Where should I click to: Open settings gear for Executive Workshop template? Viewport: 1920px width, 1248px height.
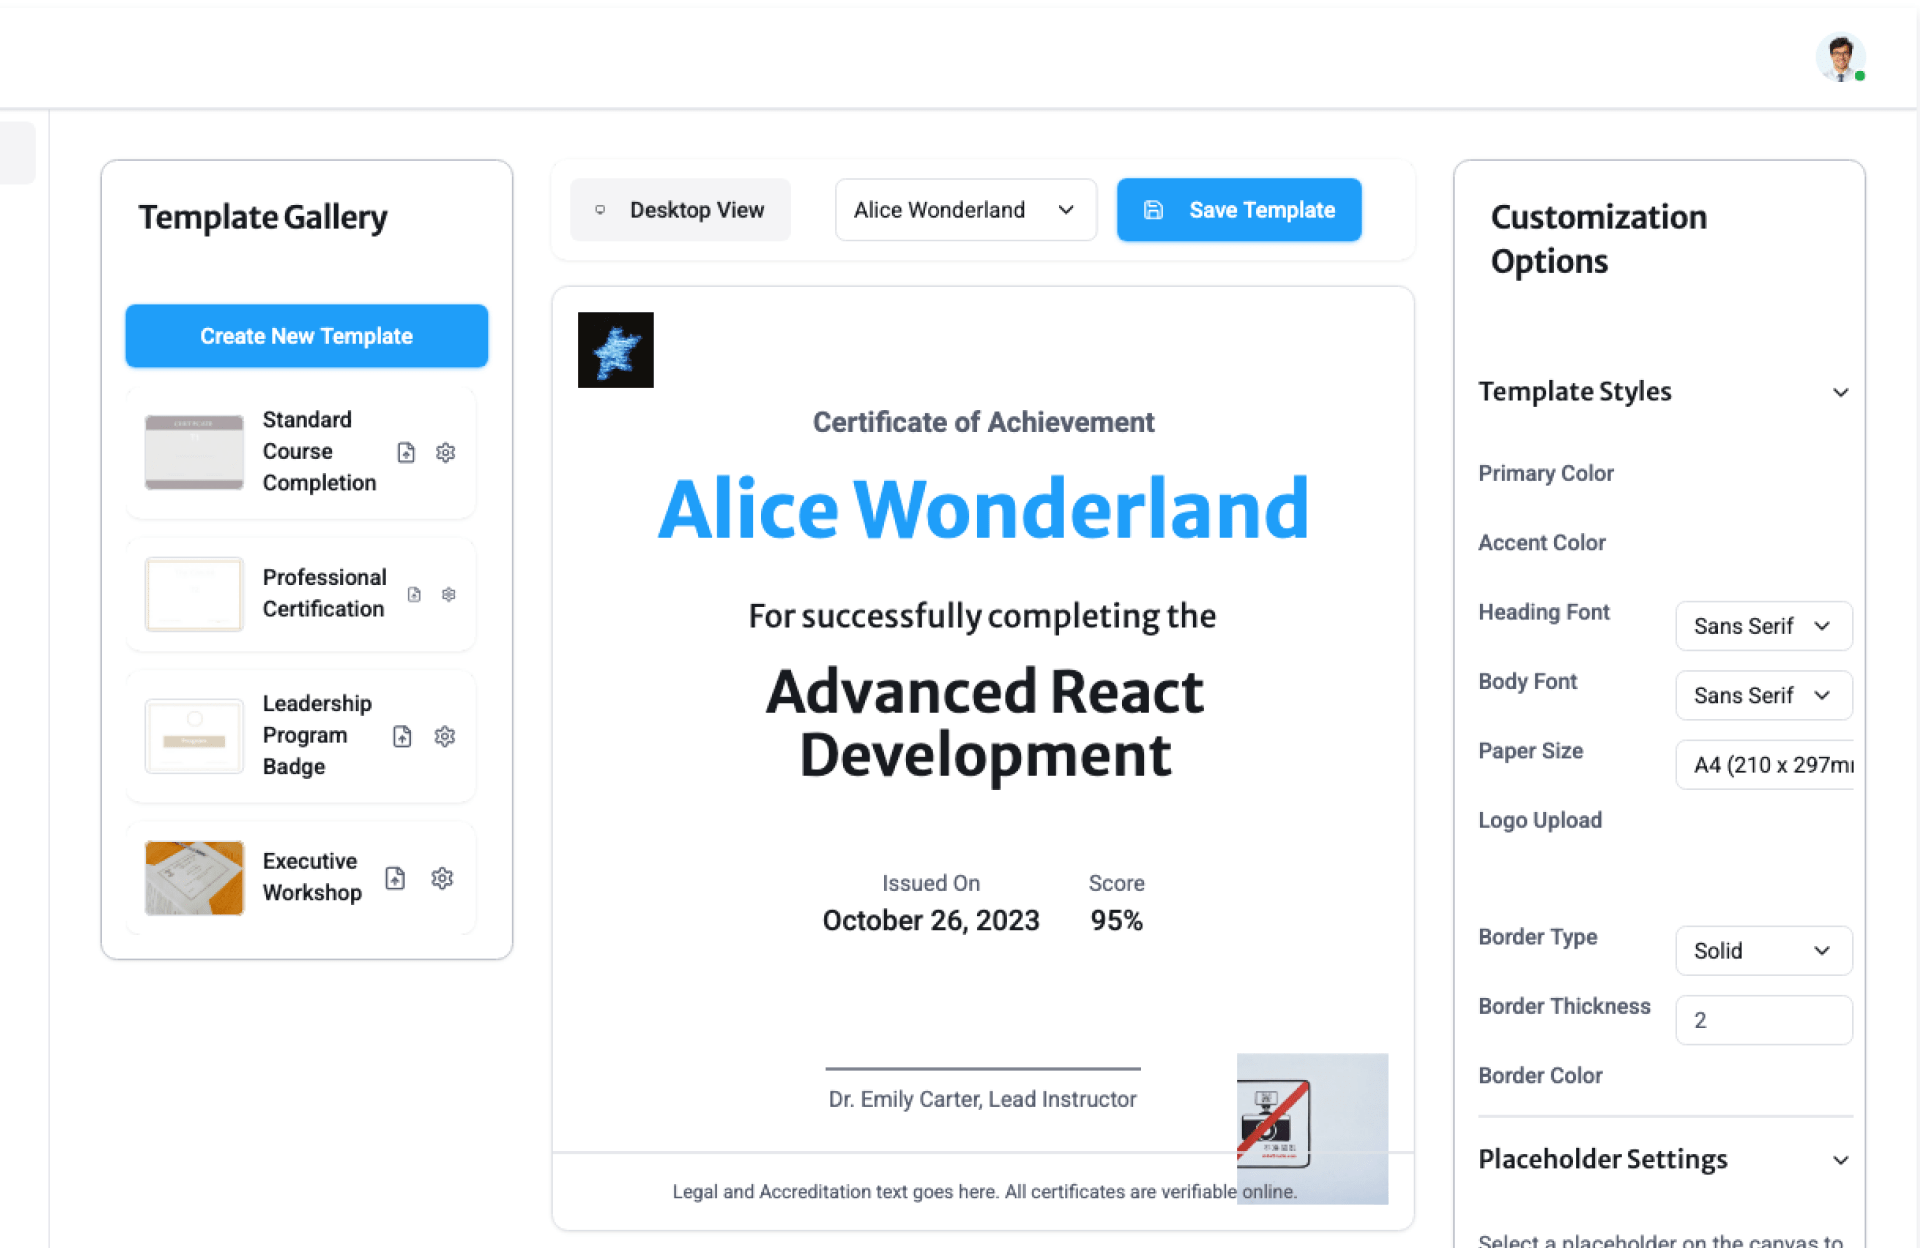tap(442, 878)
